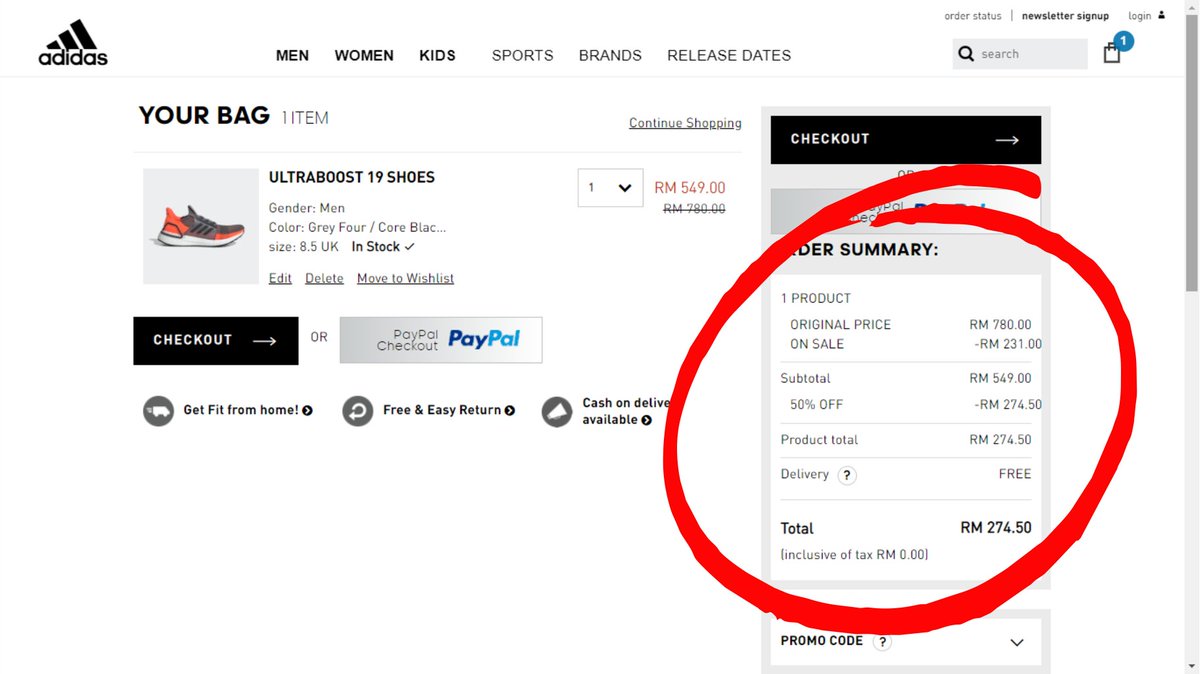
Task: Click Continue Shopping link
Action: coord(685,123)
